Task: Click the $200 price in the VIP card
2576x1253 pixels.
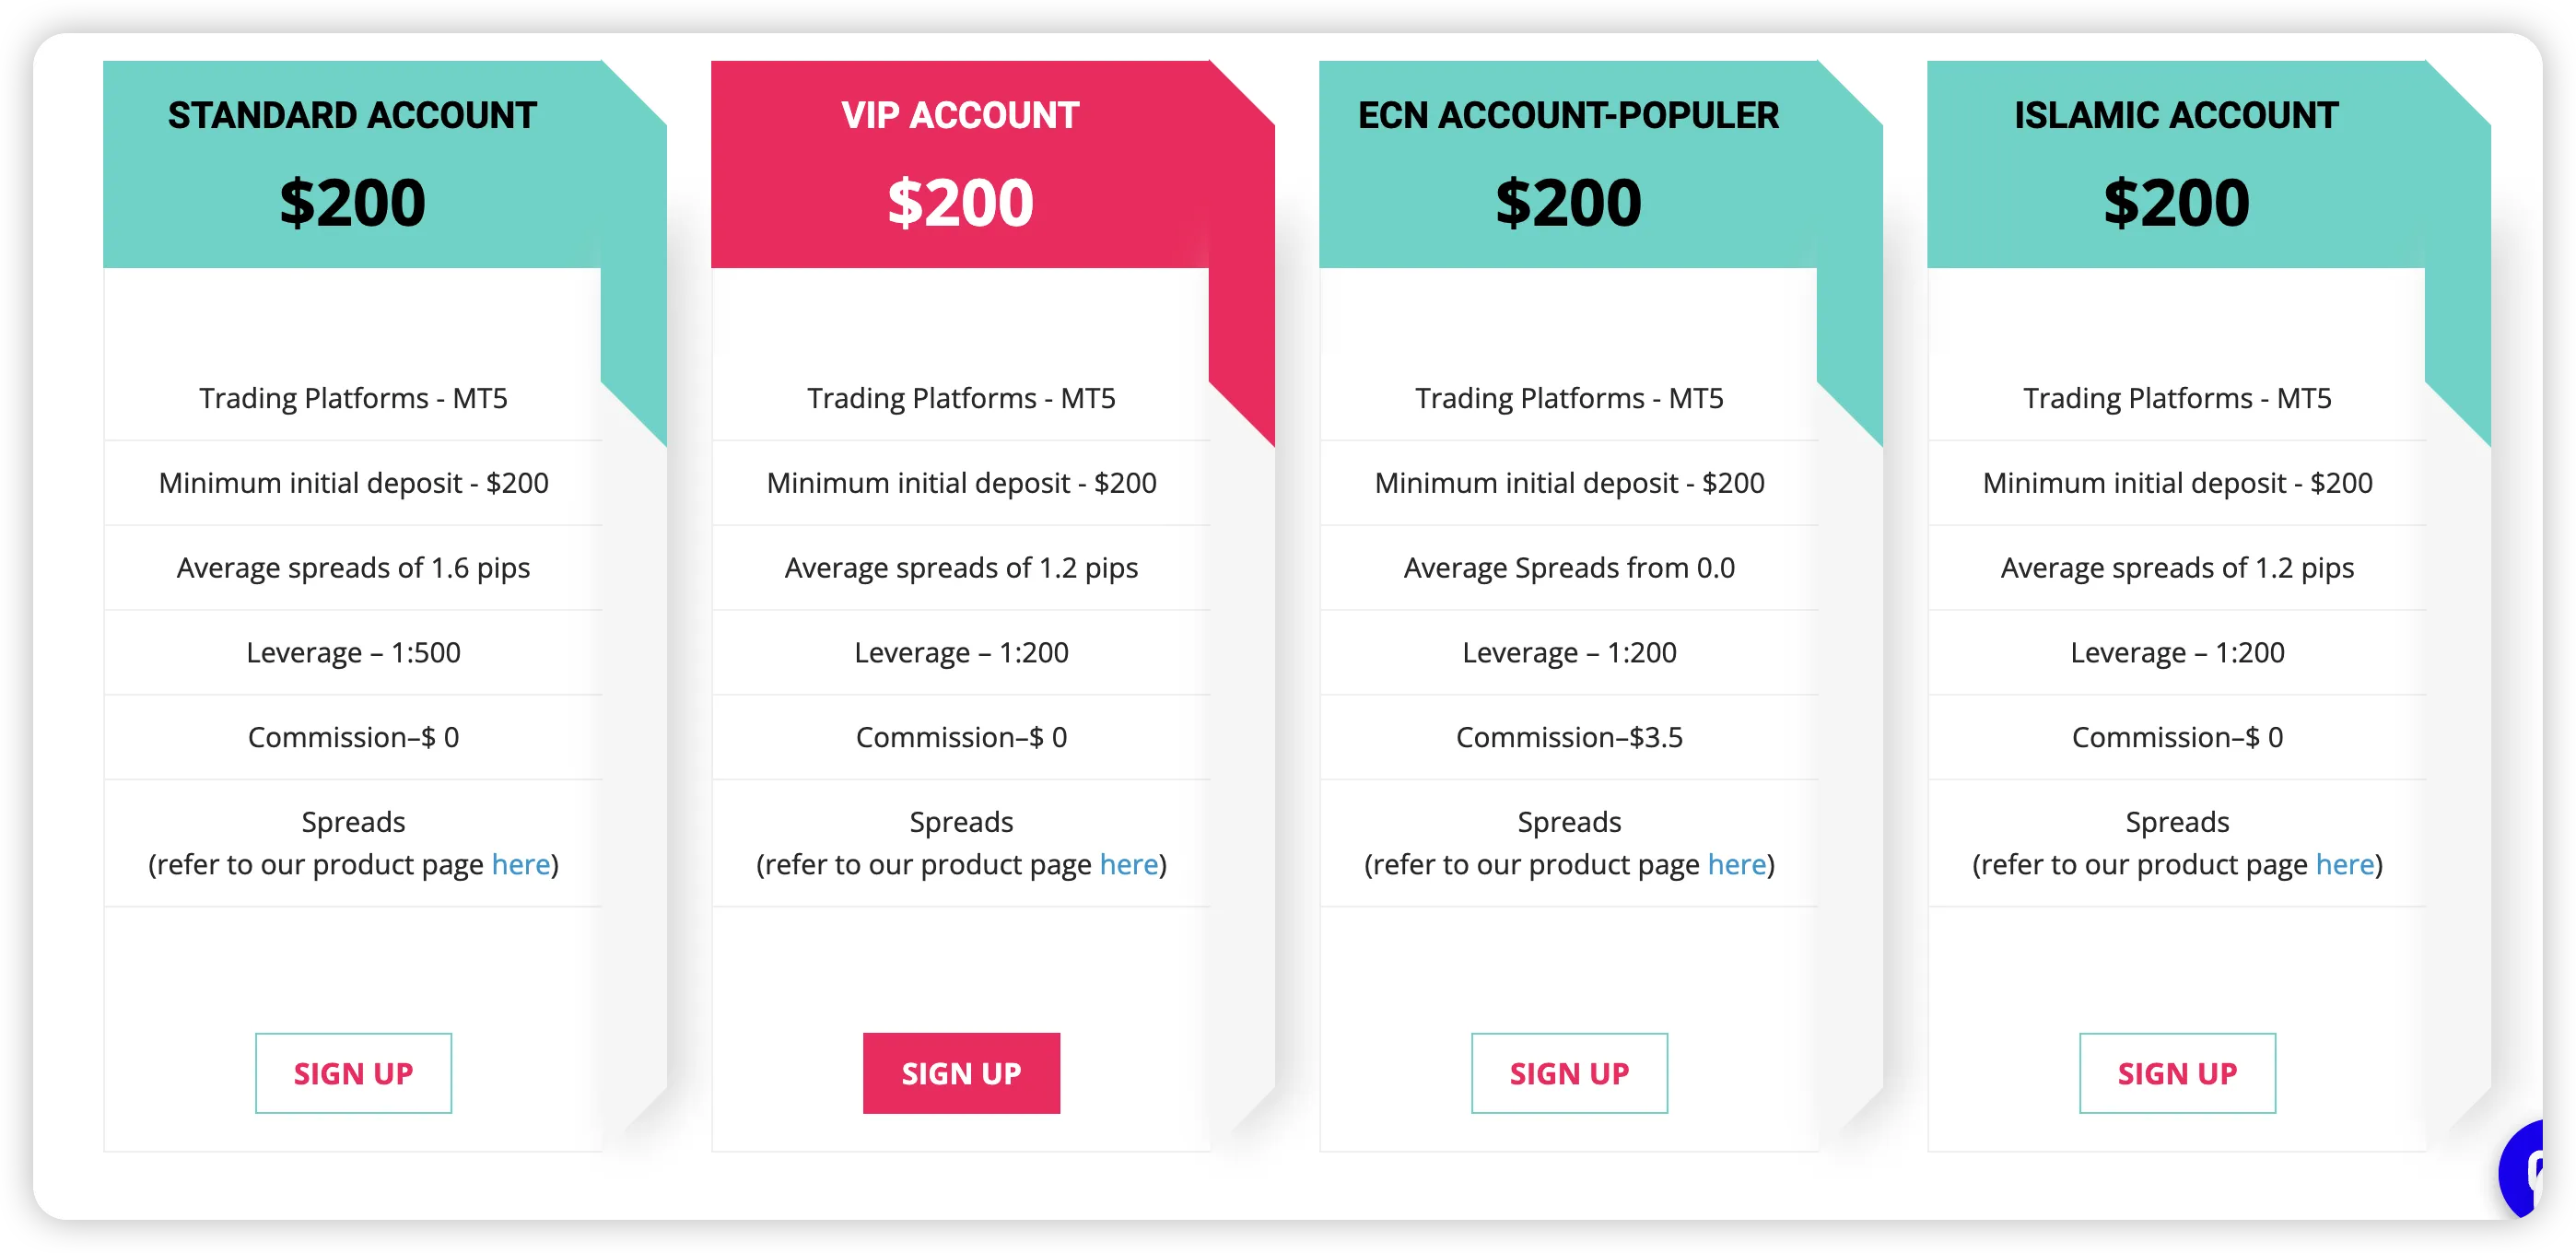Action: coord(960,203)
